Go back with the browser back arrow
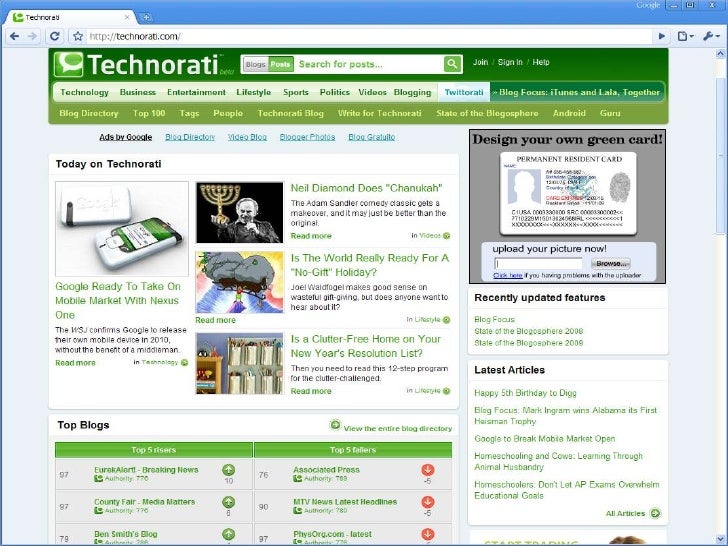Image resolution: width=728 pixels, height=546 pixels. [x=14, y=36]
